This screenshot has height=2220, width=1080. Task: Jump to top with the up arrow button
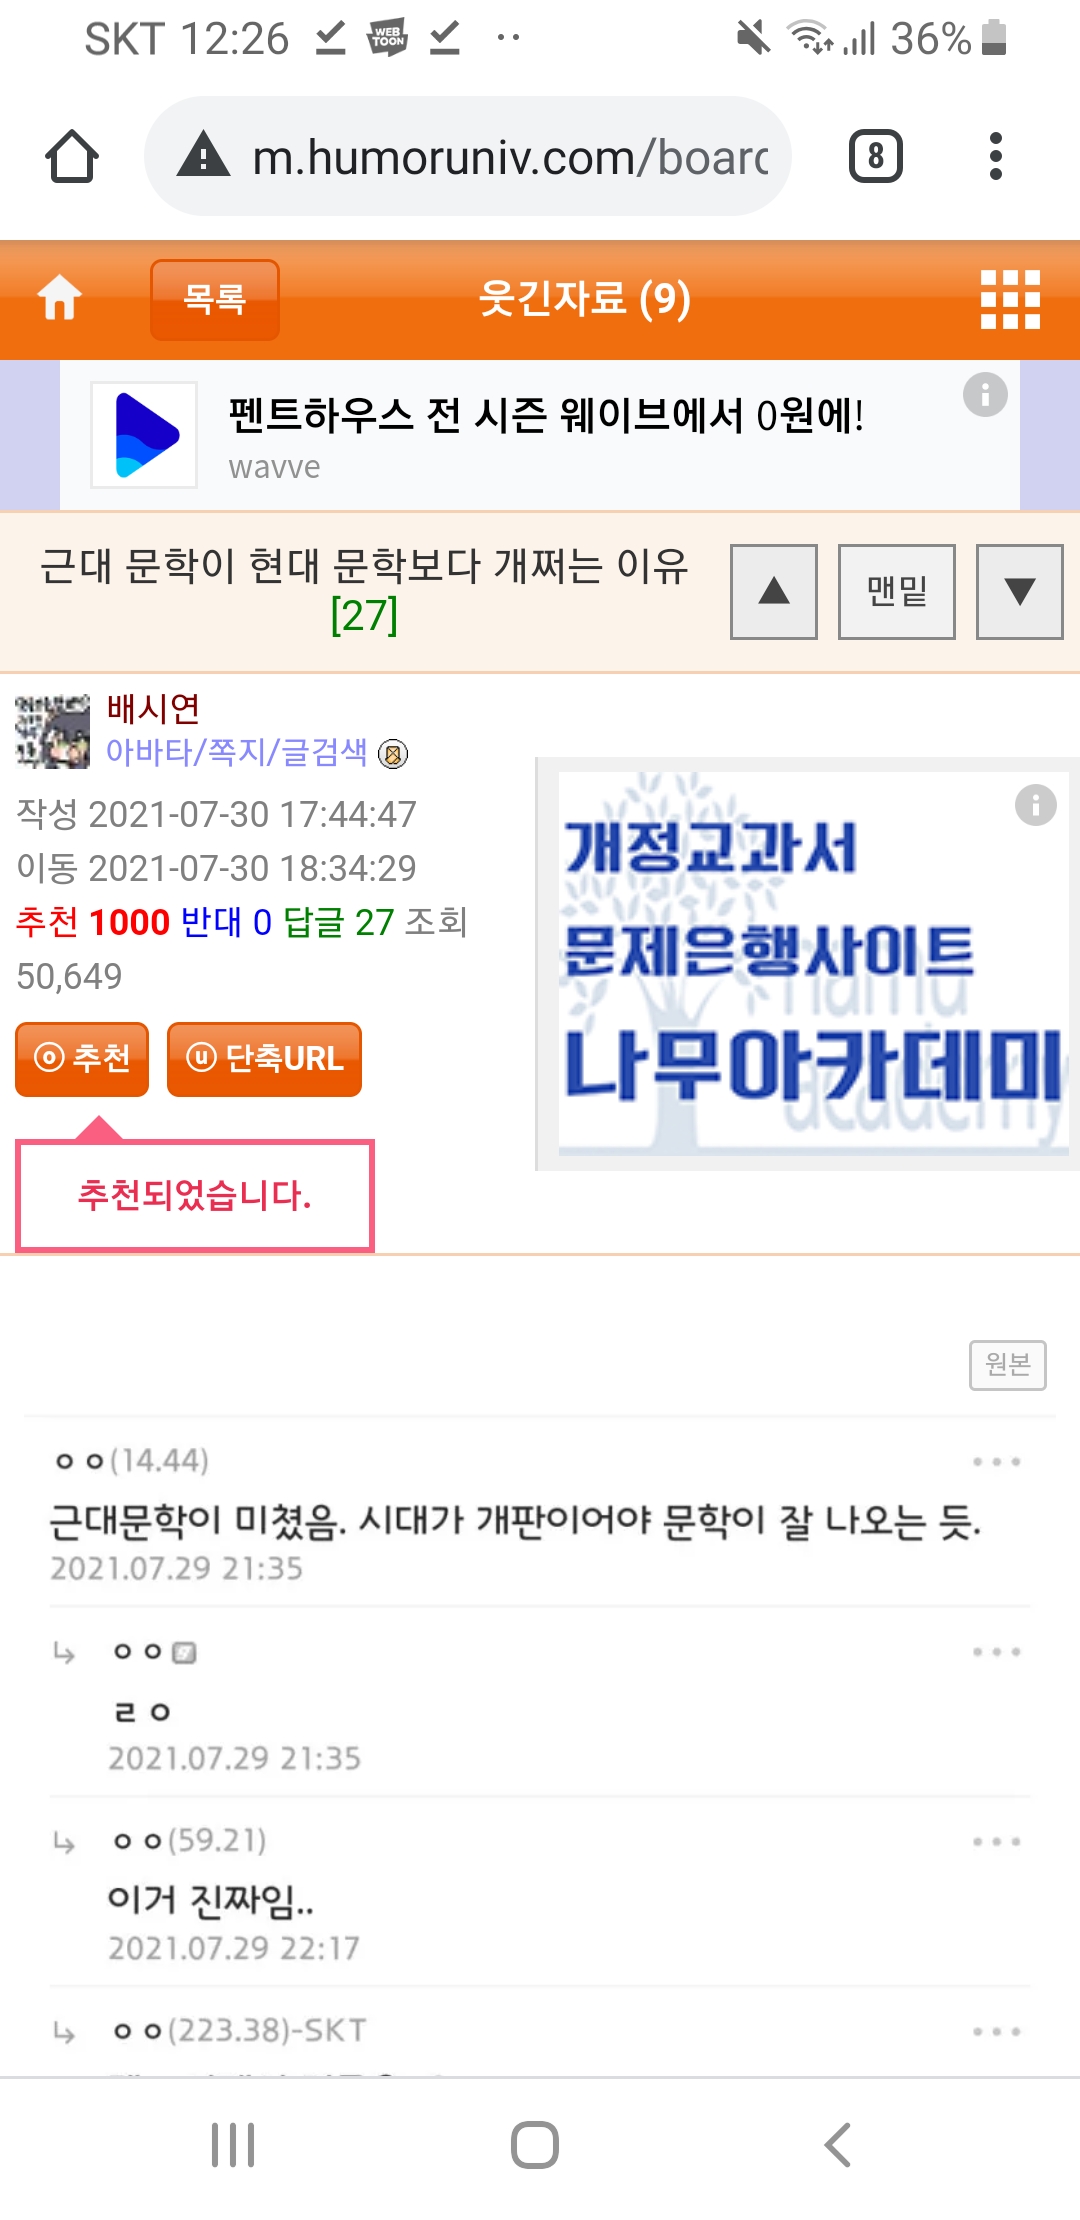[774, 592]
